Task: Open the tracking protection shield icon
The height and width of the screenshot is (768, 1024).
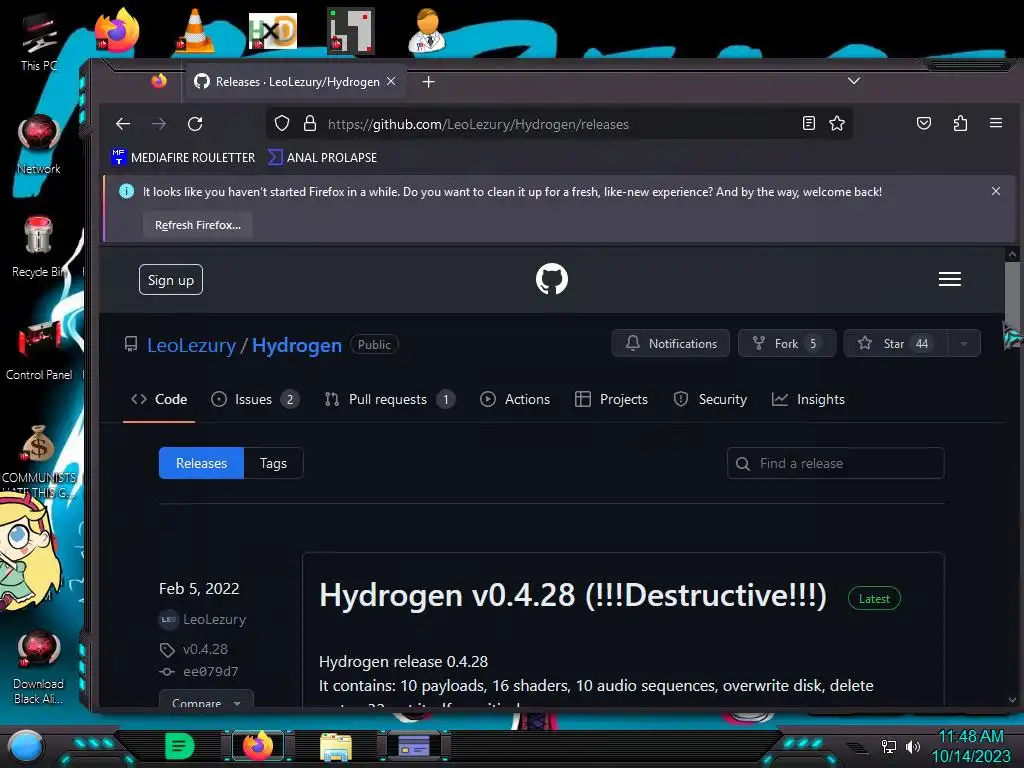Action: click(x=281, y=123)
